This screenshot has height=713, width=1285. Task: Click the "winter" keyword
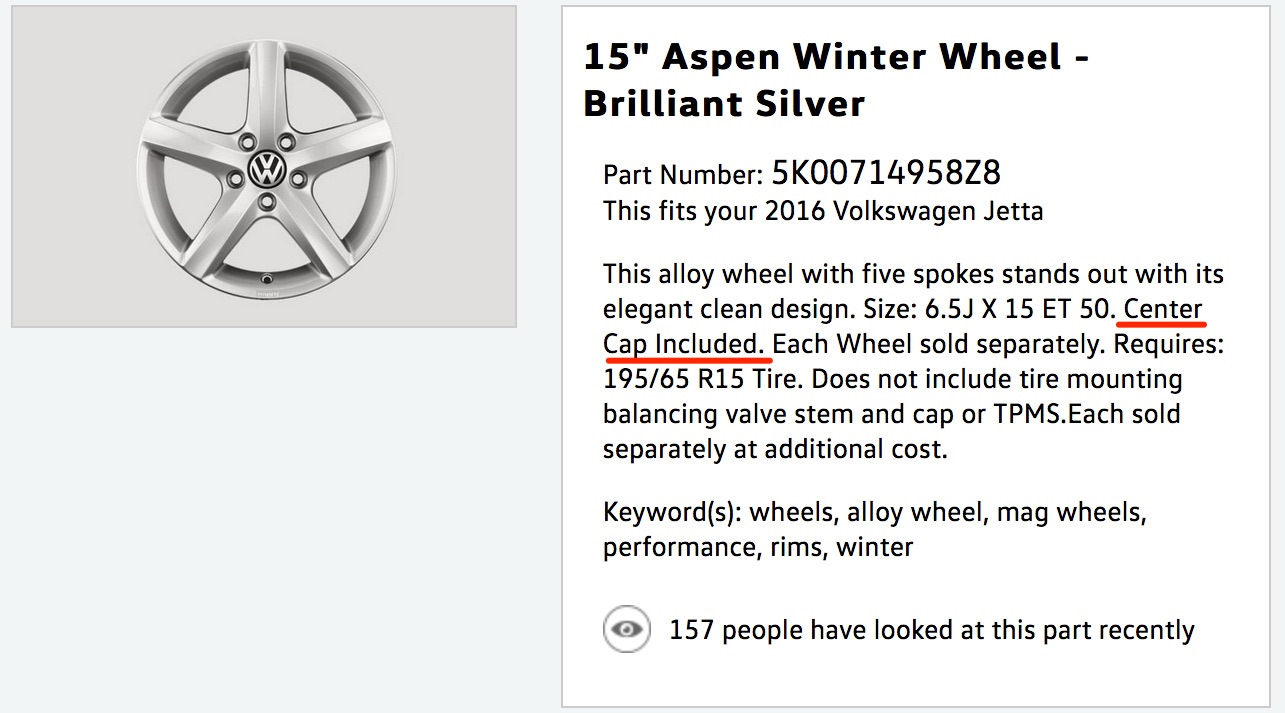pos(875,547)
